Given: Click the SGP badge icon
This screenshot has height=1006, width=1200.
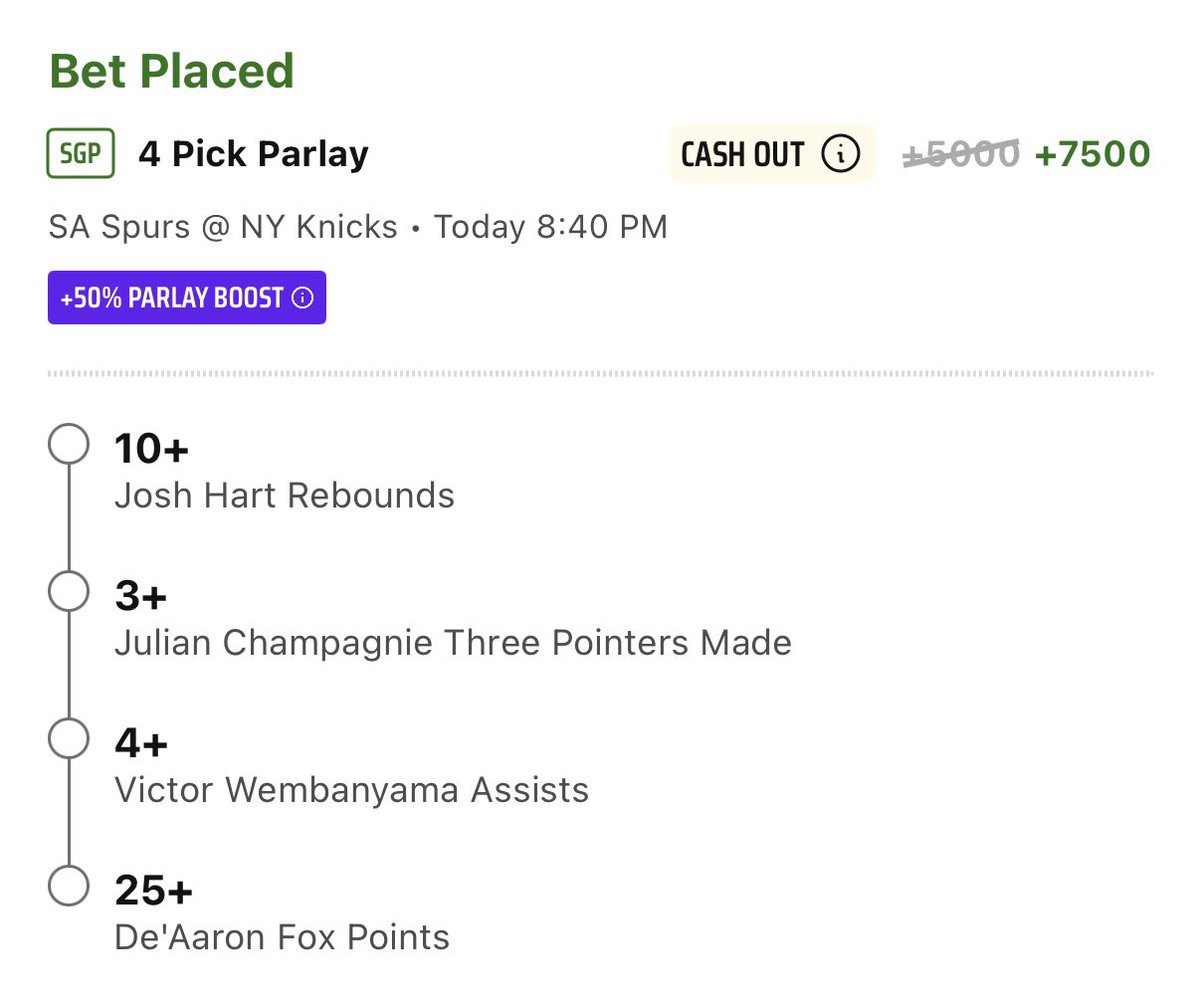Looking at the screenshot, I should pyautogui.click(x=81, y=154).
